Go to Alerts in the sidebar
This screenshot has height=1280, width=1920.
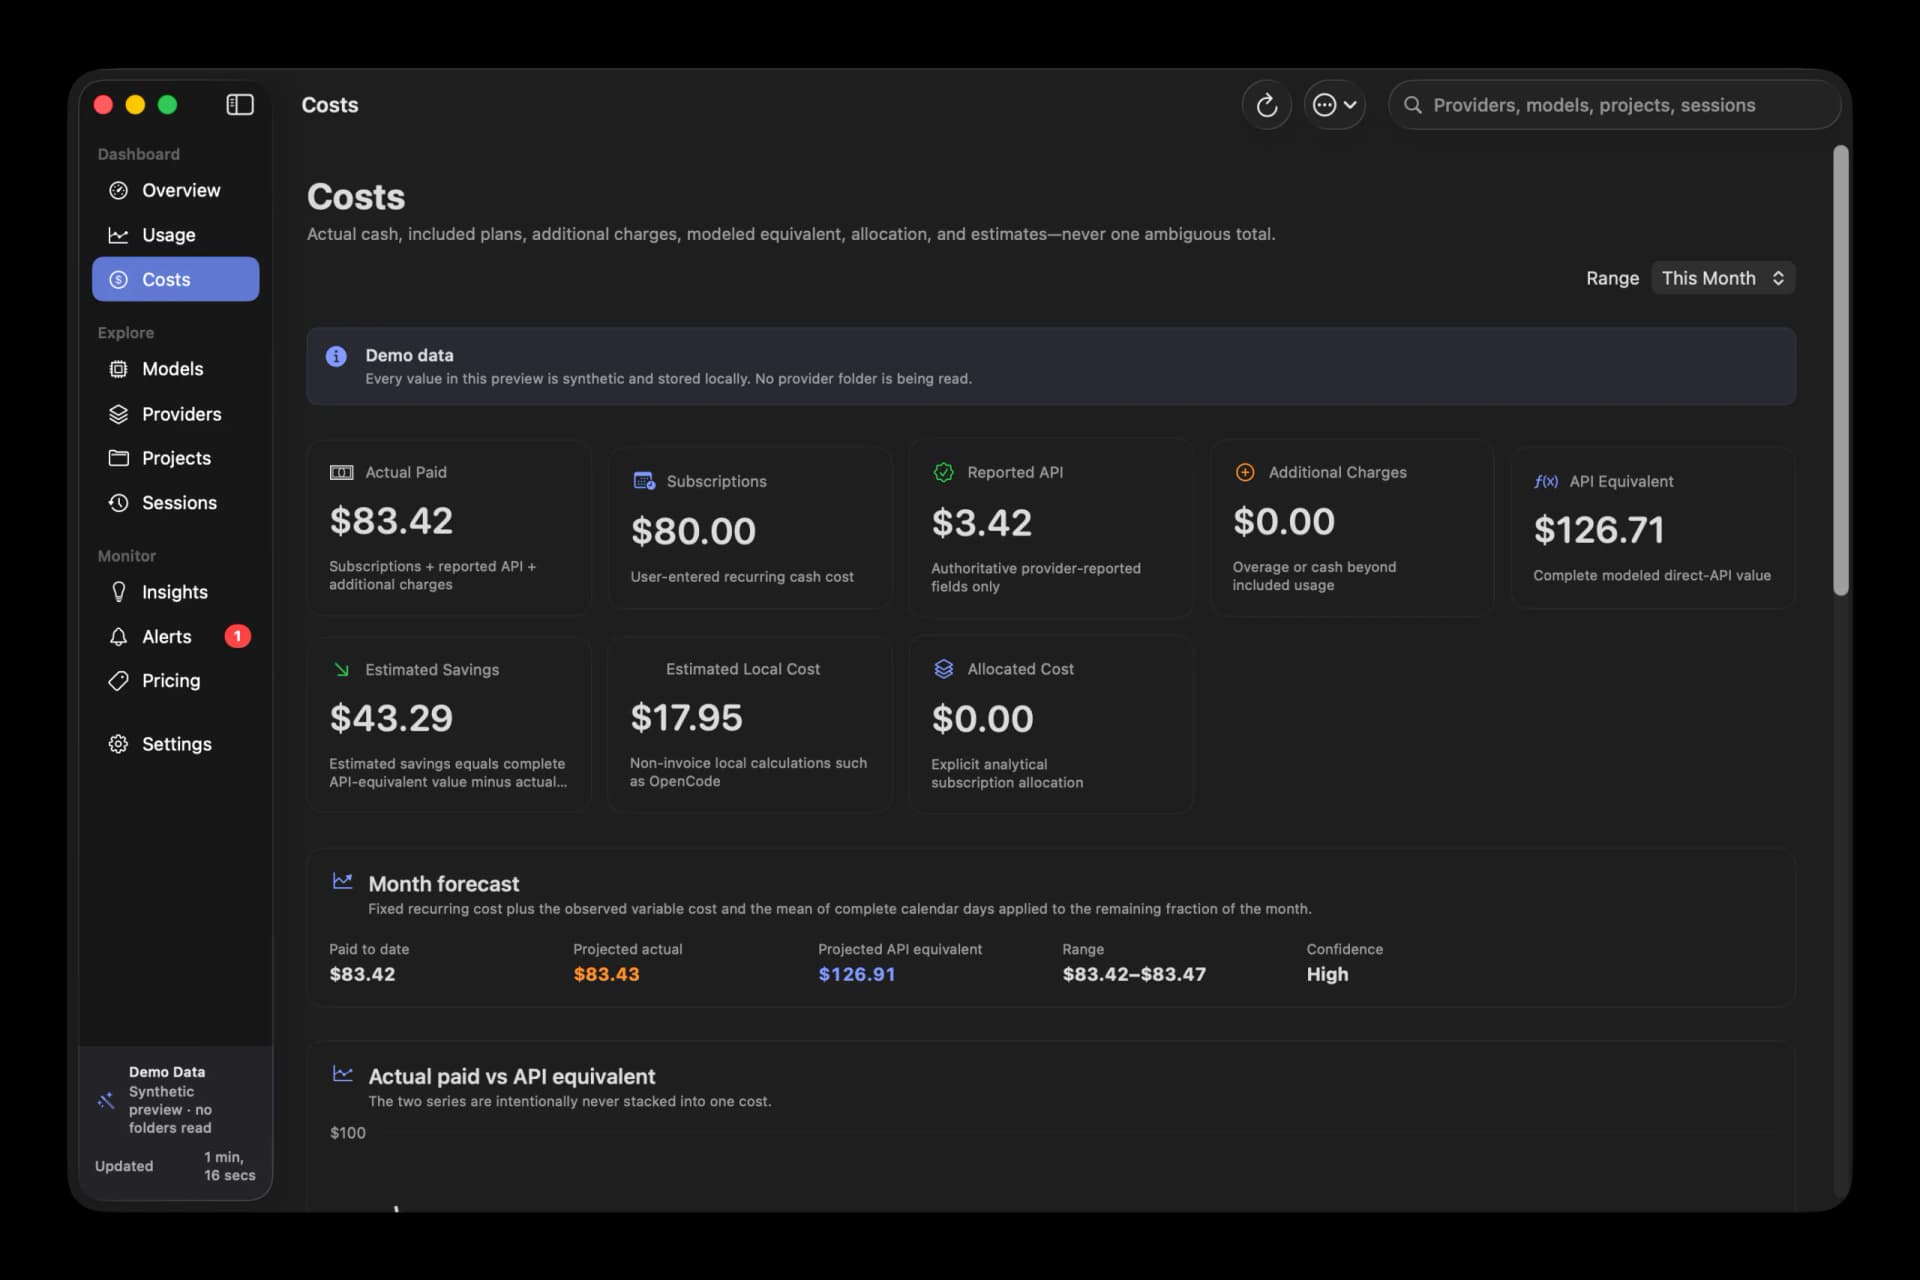point(176,636)
